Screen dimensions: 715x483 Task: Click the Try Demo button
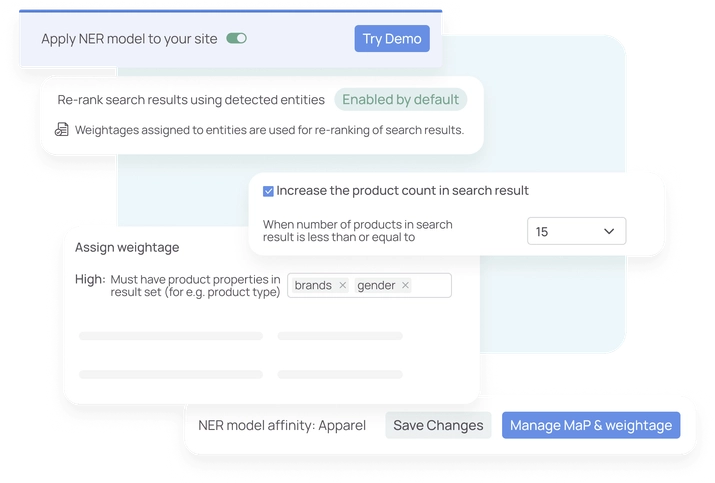[x=392, y=39]
